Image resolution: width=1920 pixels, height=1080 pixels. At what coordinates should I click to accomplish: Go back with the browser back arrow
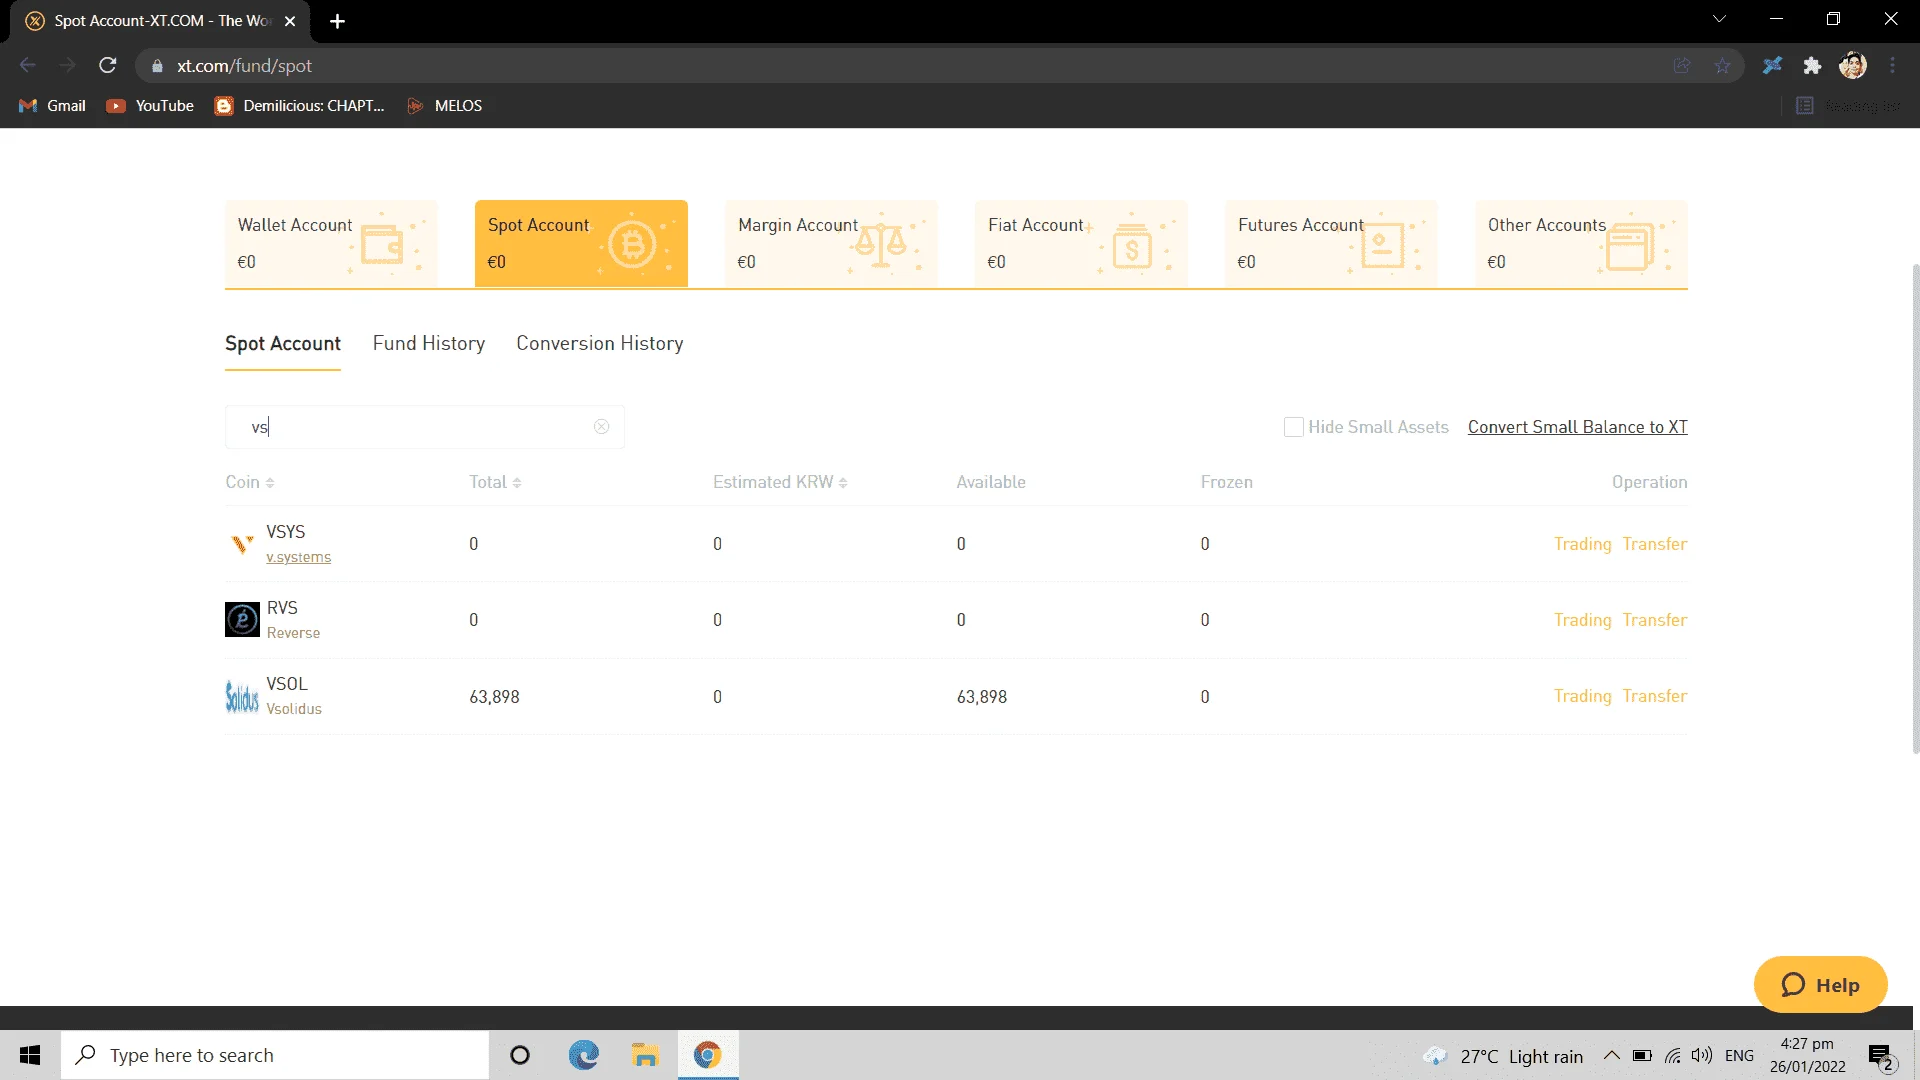[28, 66]
